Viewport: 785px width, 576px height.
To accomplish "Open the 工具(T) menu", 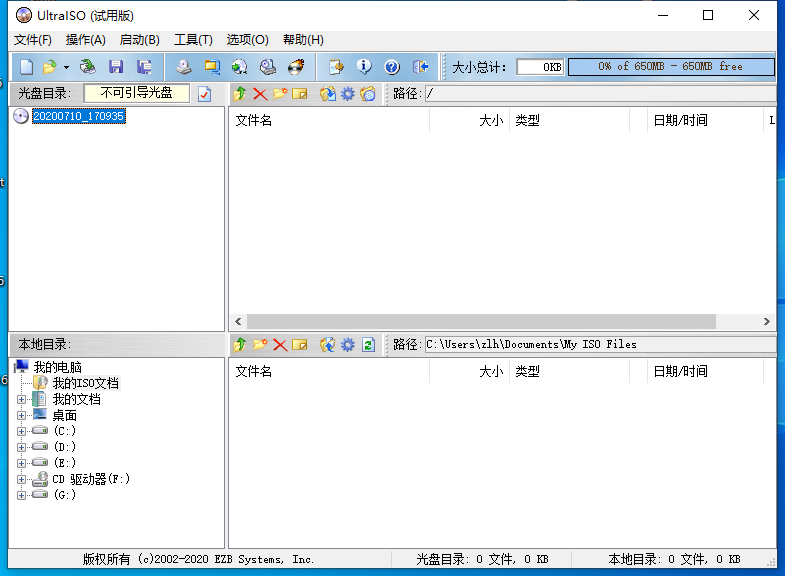I will 193,40.
